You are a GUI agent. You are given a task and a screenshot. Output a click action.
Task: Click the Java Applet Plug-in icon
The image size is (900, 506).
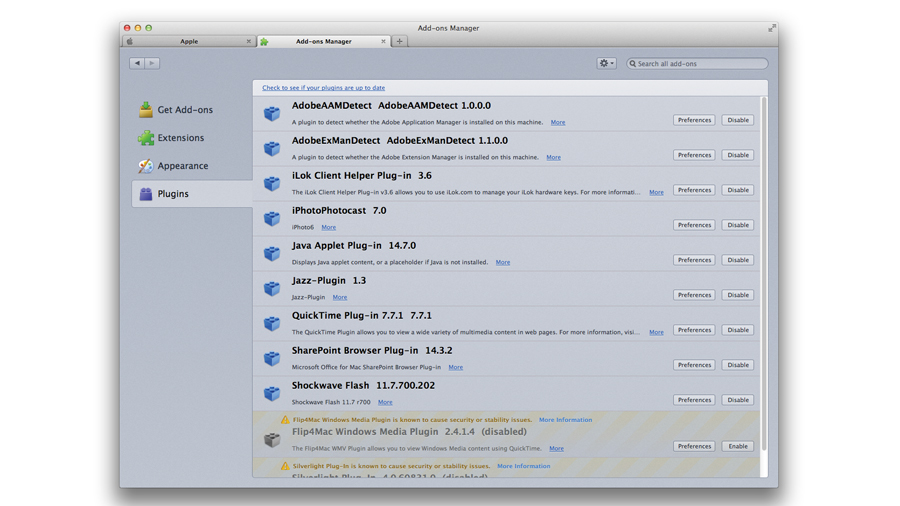(272, 254)
